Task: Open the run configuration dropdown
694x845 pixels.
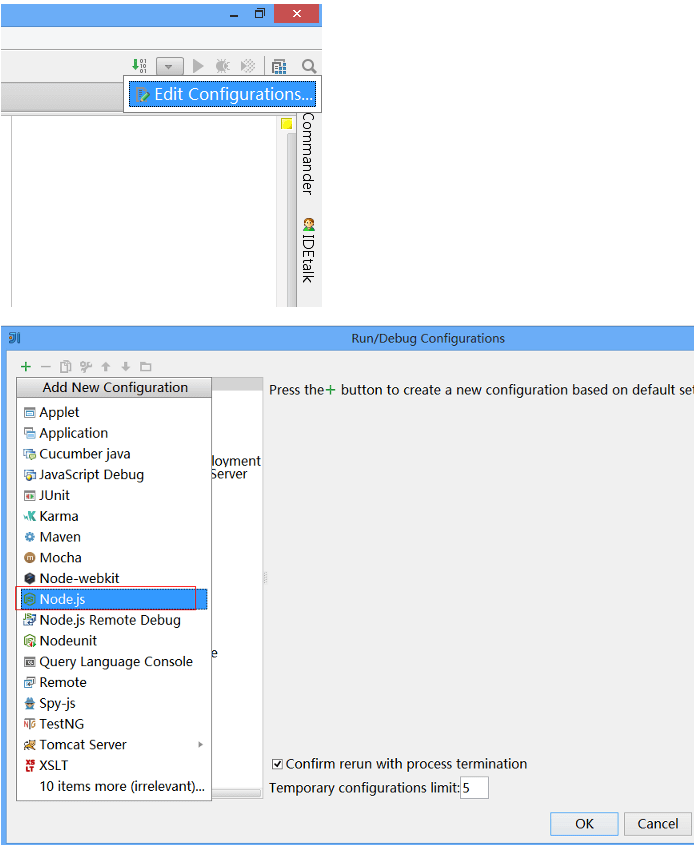Action: [170, 66]
